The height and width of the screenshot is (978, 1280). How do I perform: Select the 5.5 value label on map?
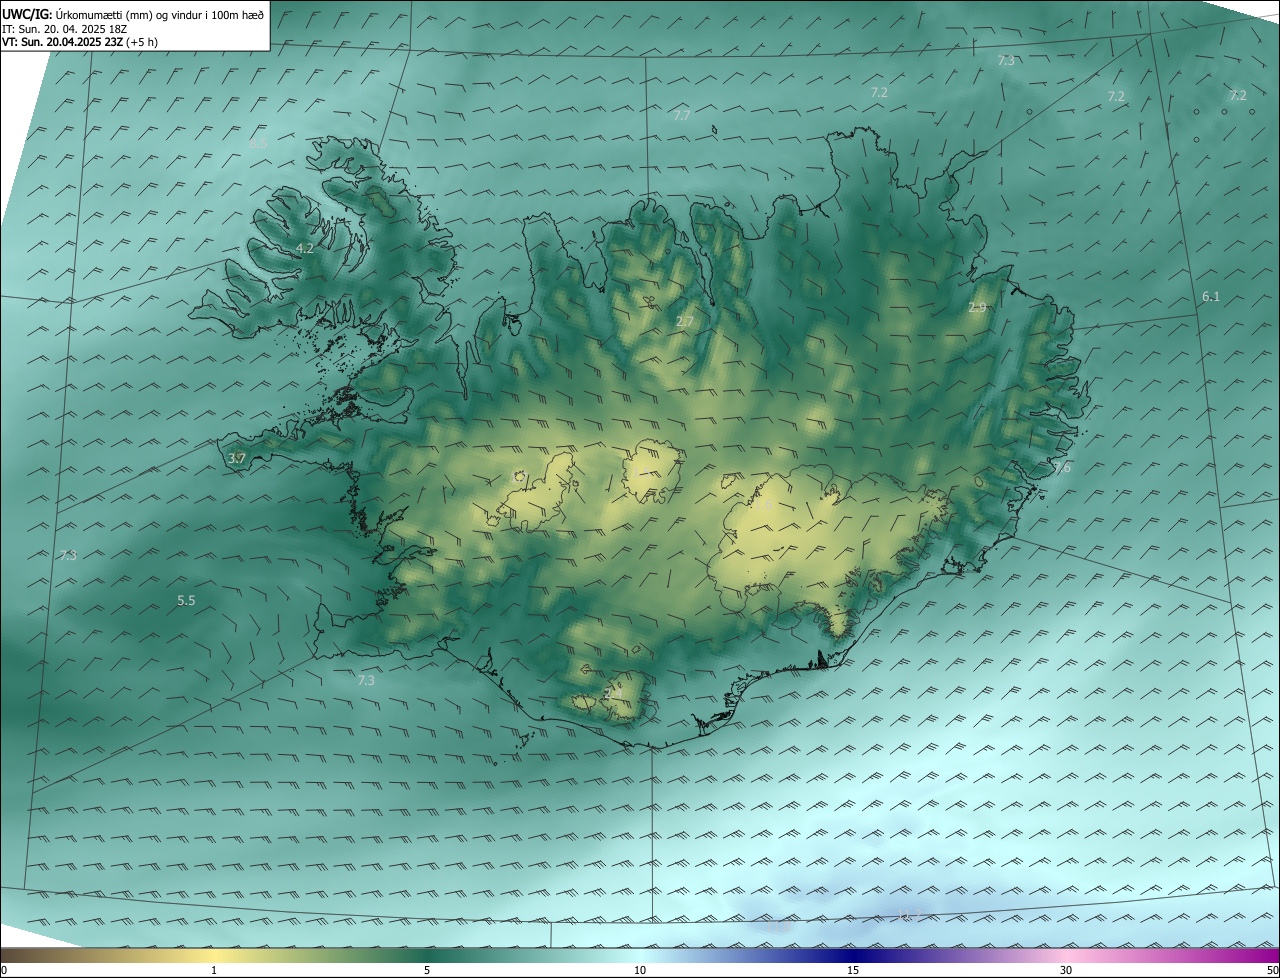[186, 600]
